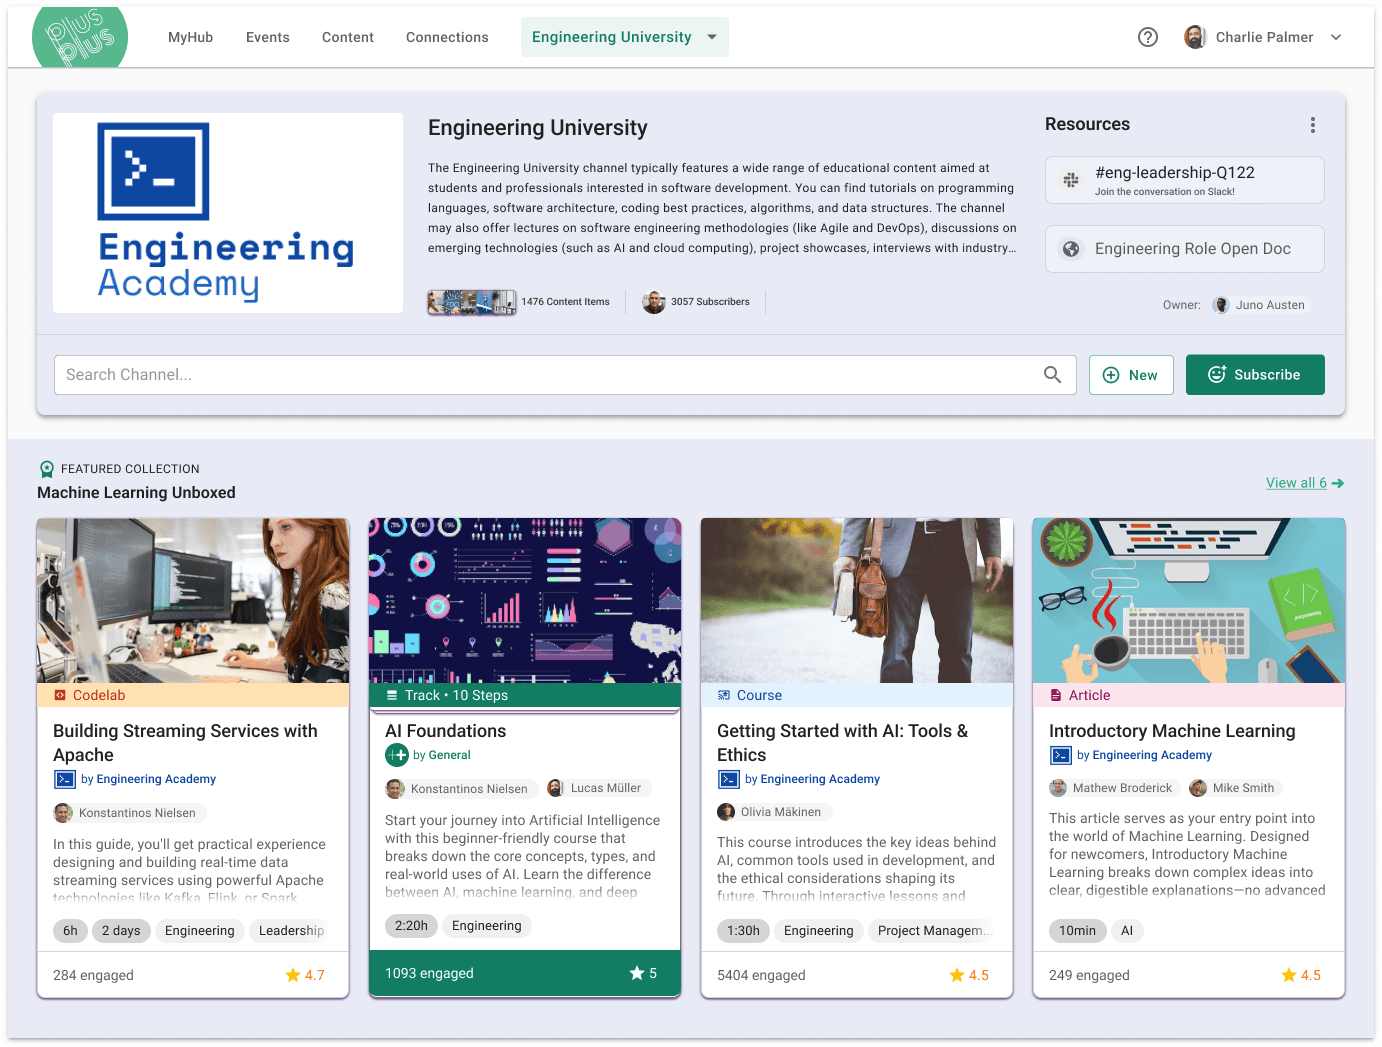The height and width of the screenshot is (1047, 1382).
Task: Open the AI Foundations title
Action: coord(446,731)
